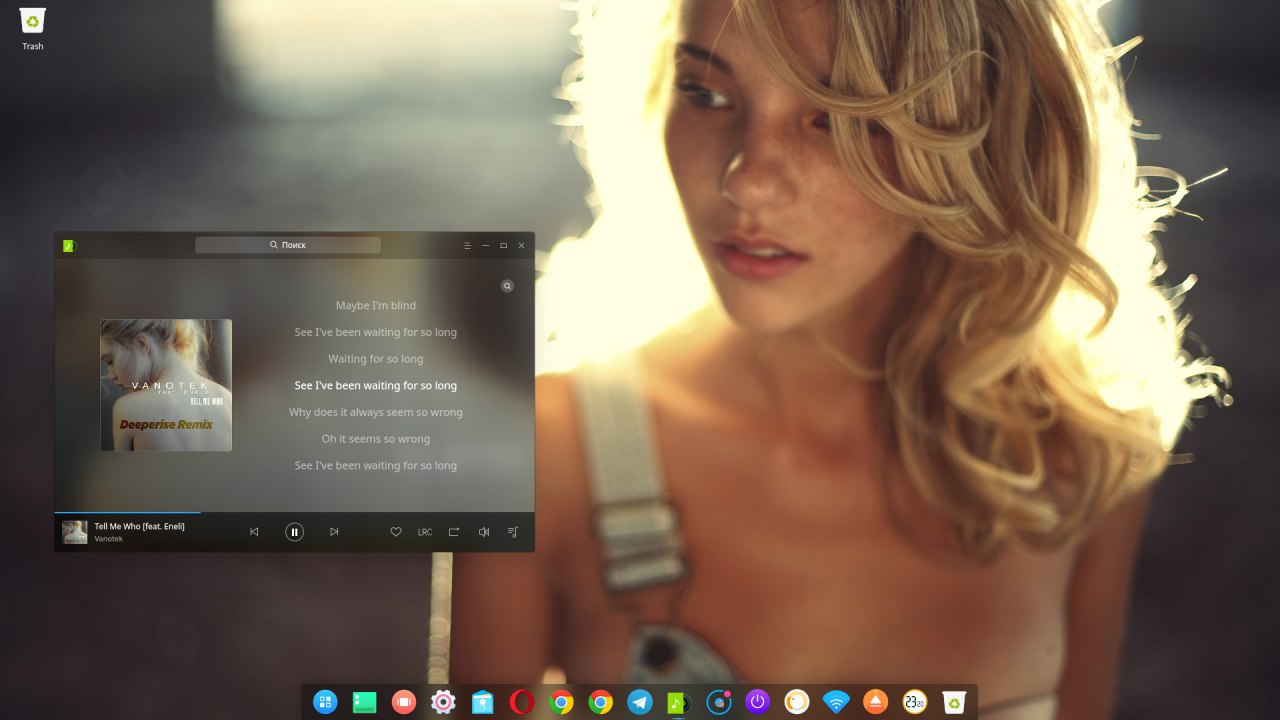The width and height of the screenshot is (1280, 720).
Task: Pause the currently playing song
Action: click(x=294, y=532)
